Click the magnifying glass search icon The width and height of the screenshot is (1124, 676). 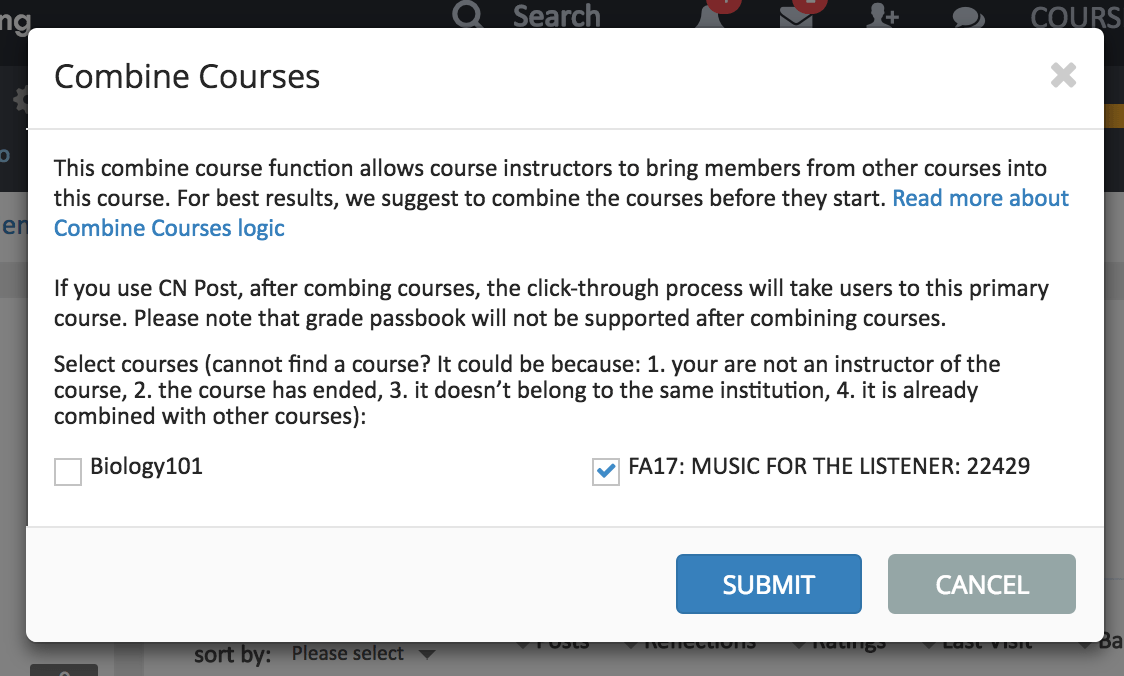[x=467, y=14]
